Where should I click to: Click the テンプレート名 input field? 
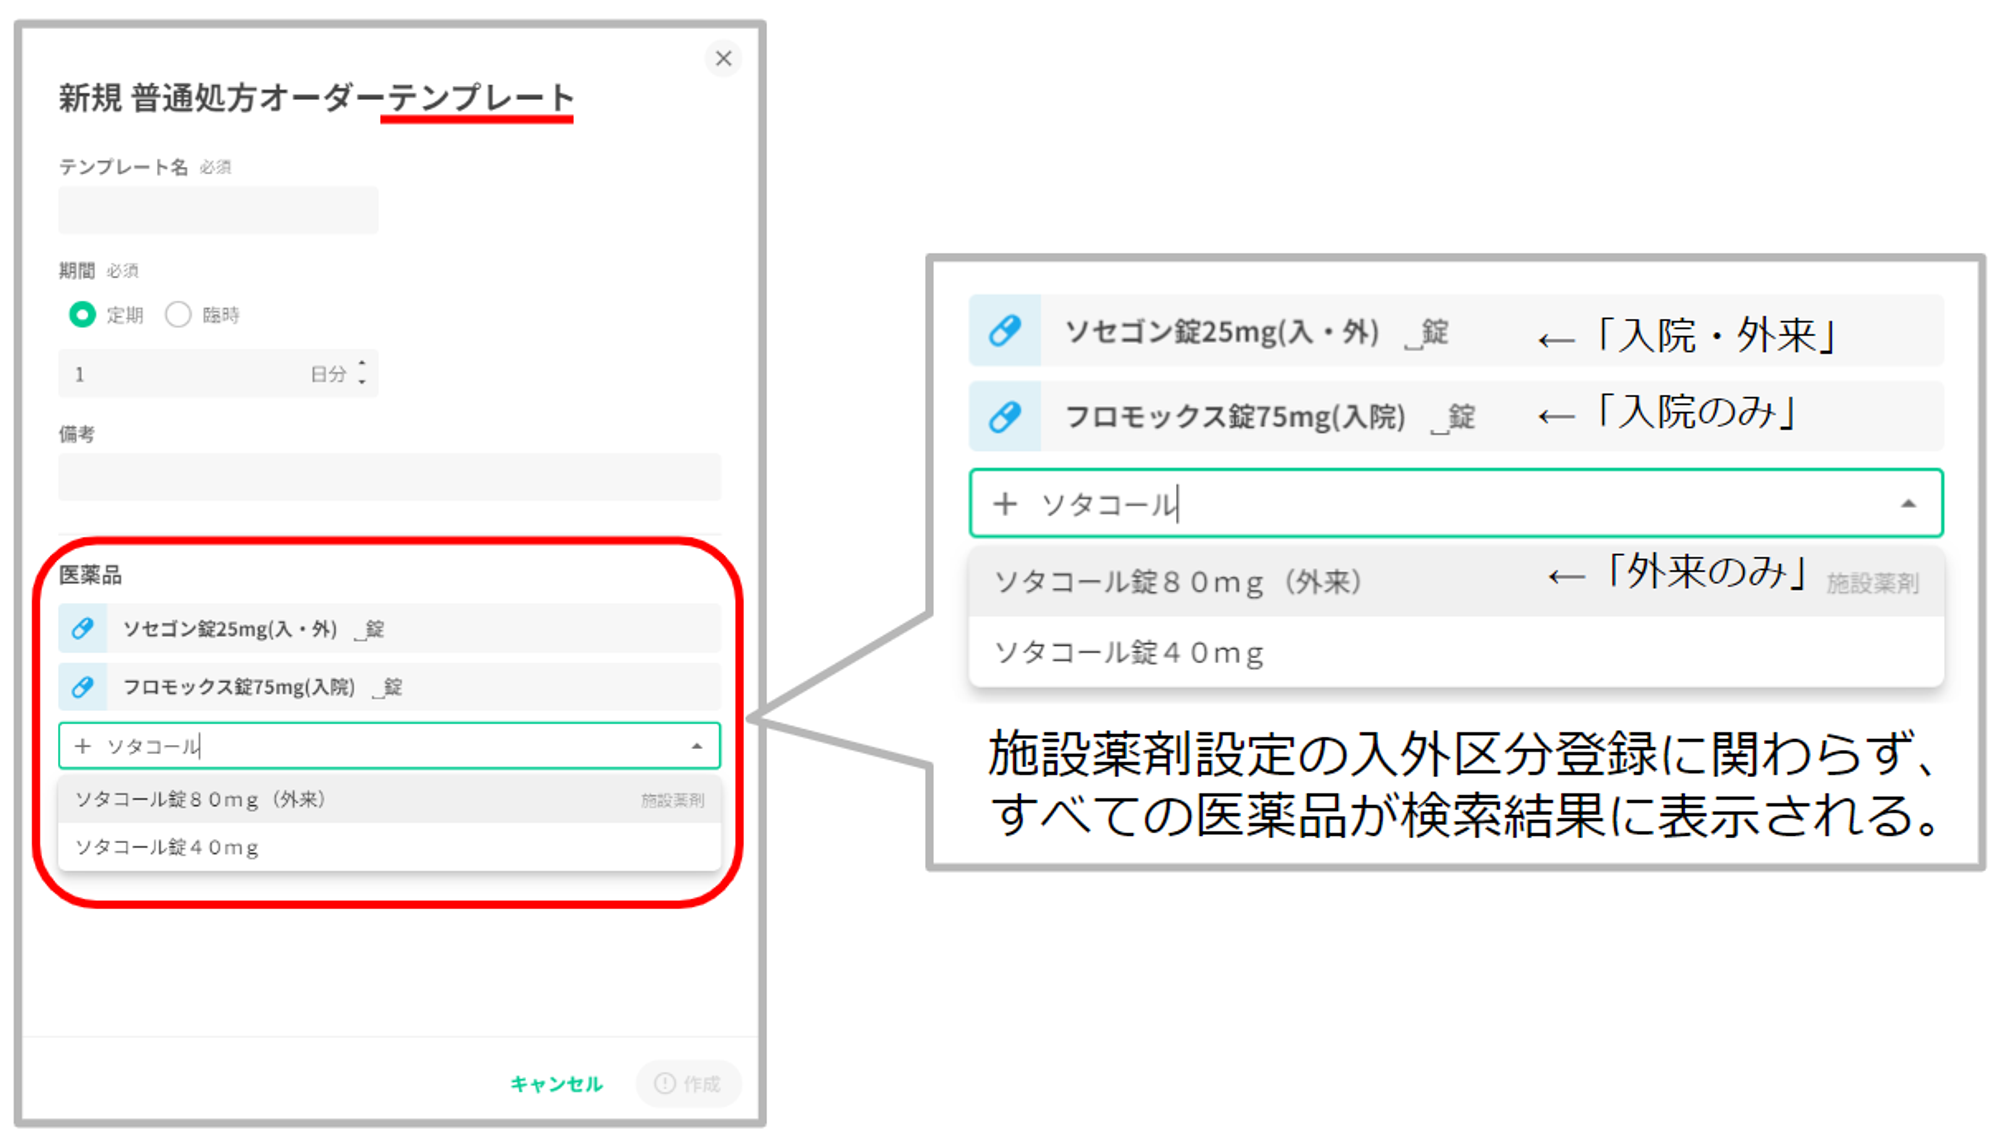218,210
